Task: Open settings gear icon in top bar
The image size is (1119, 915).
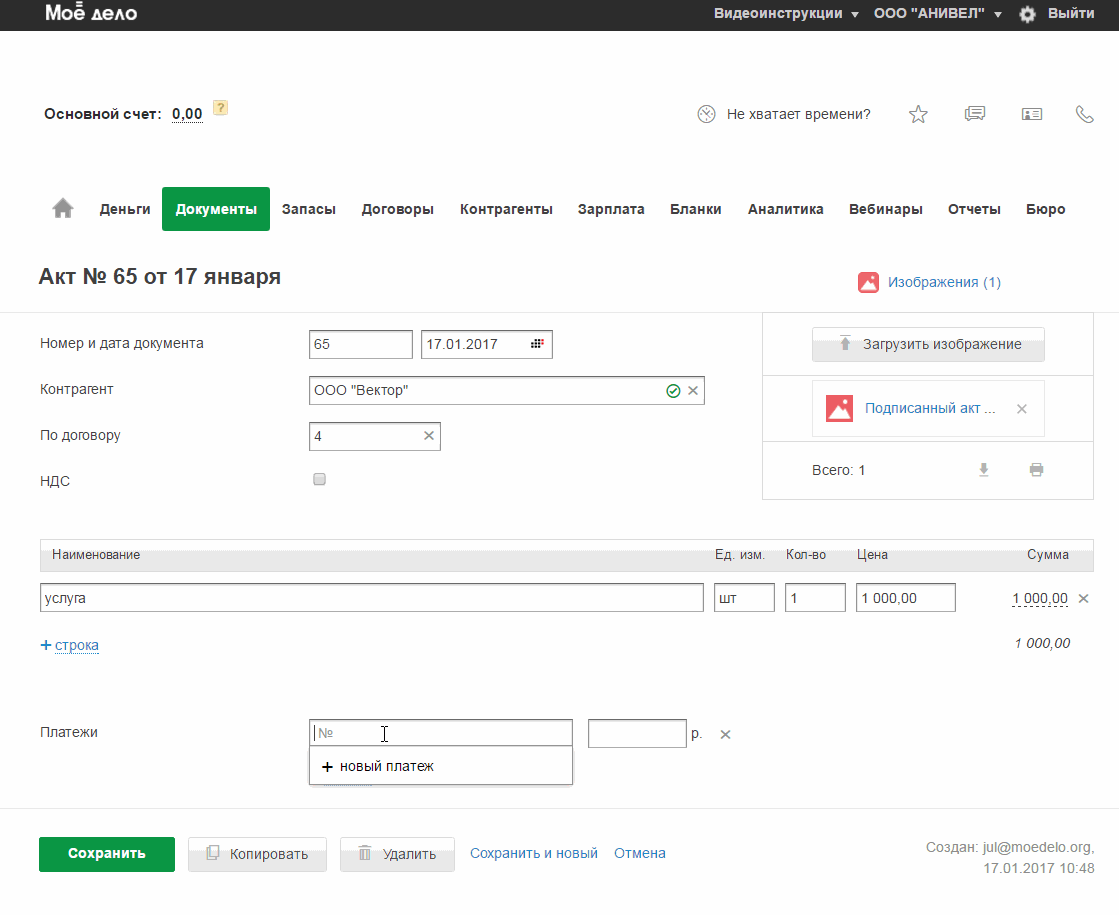Action: pyautogui.click(x=1027, y=14)
